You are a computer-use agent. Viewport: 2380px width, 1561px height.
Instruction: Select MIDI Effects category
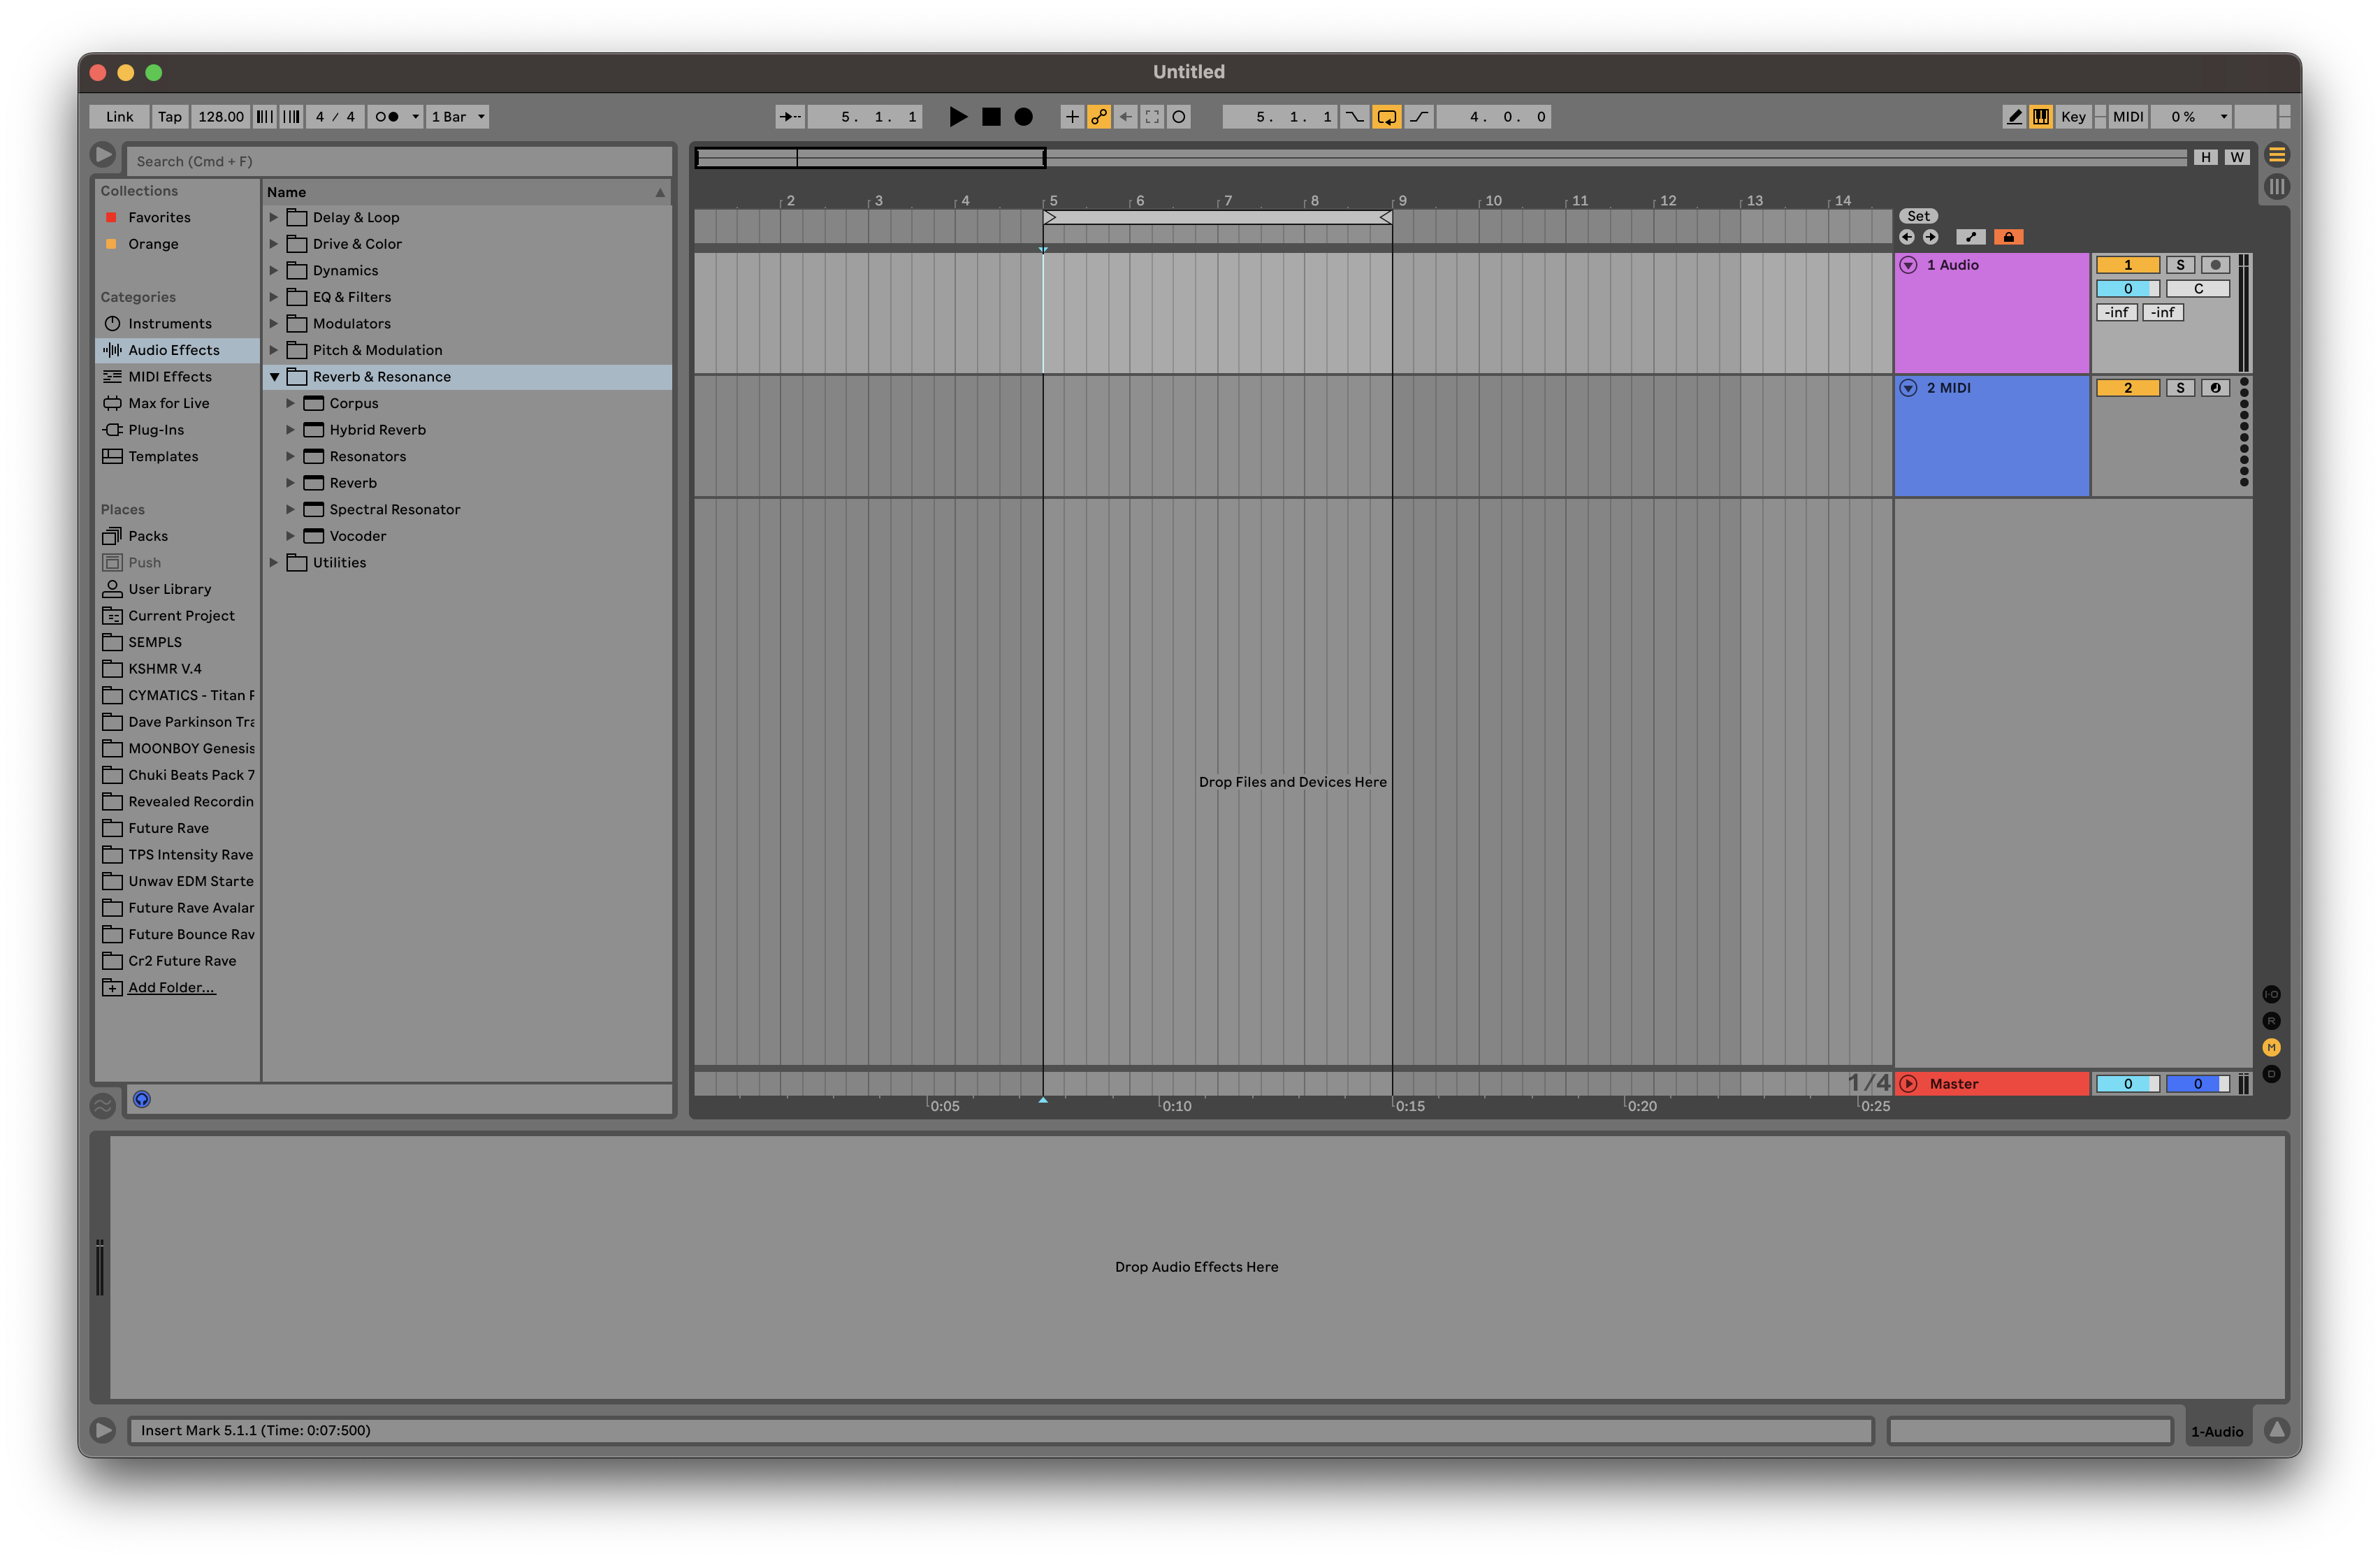(x=169, y=377)
